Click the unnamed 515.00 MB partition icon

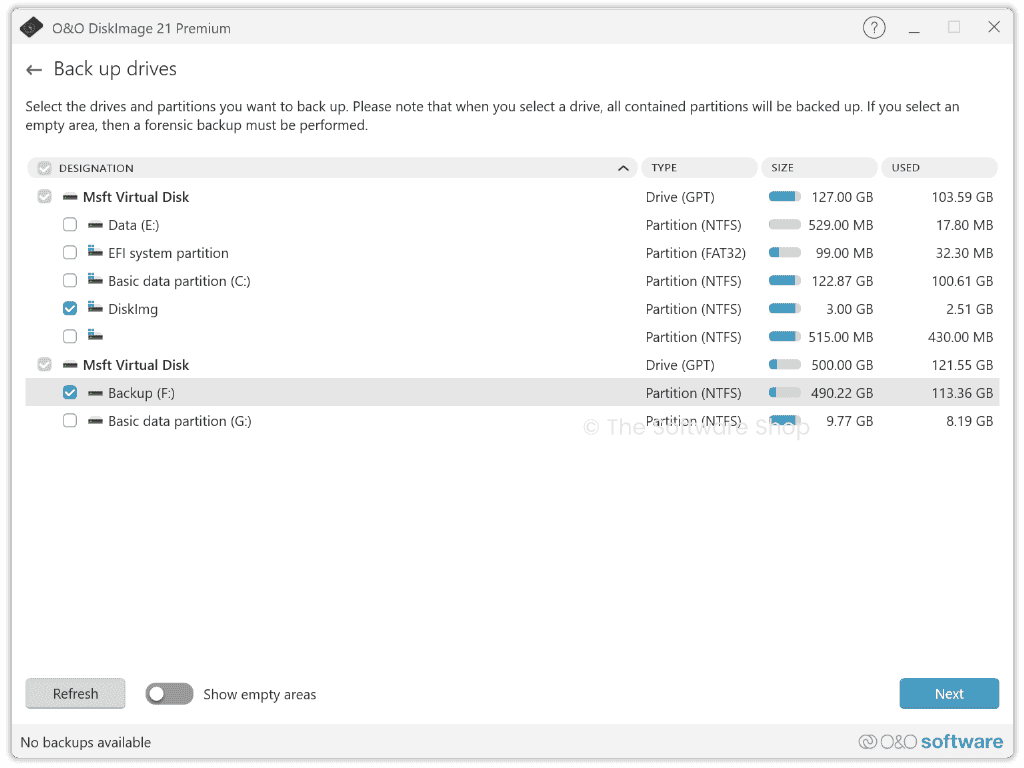pos(95,336)
